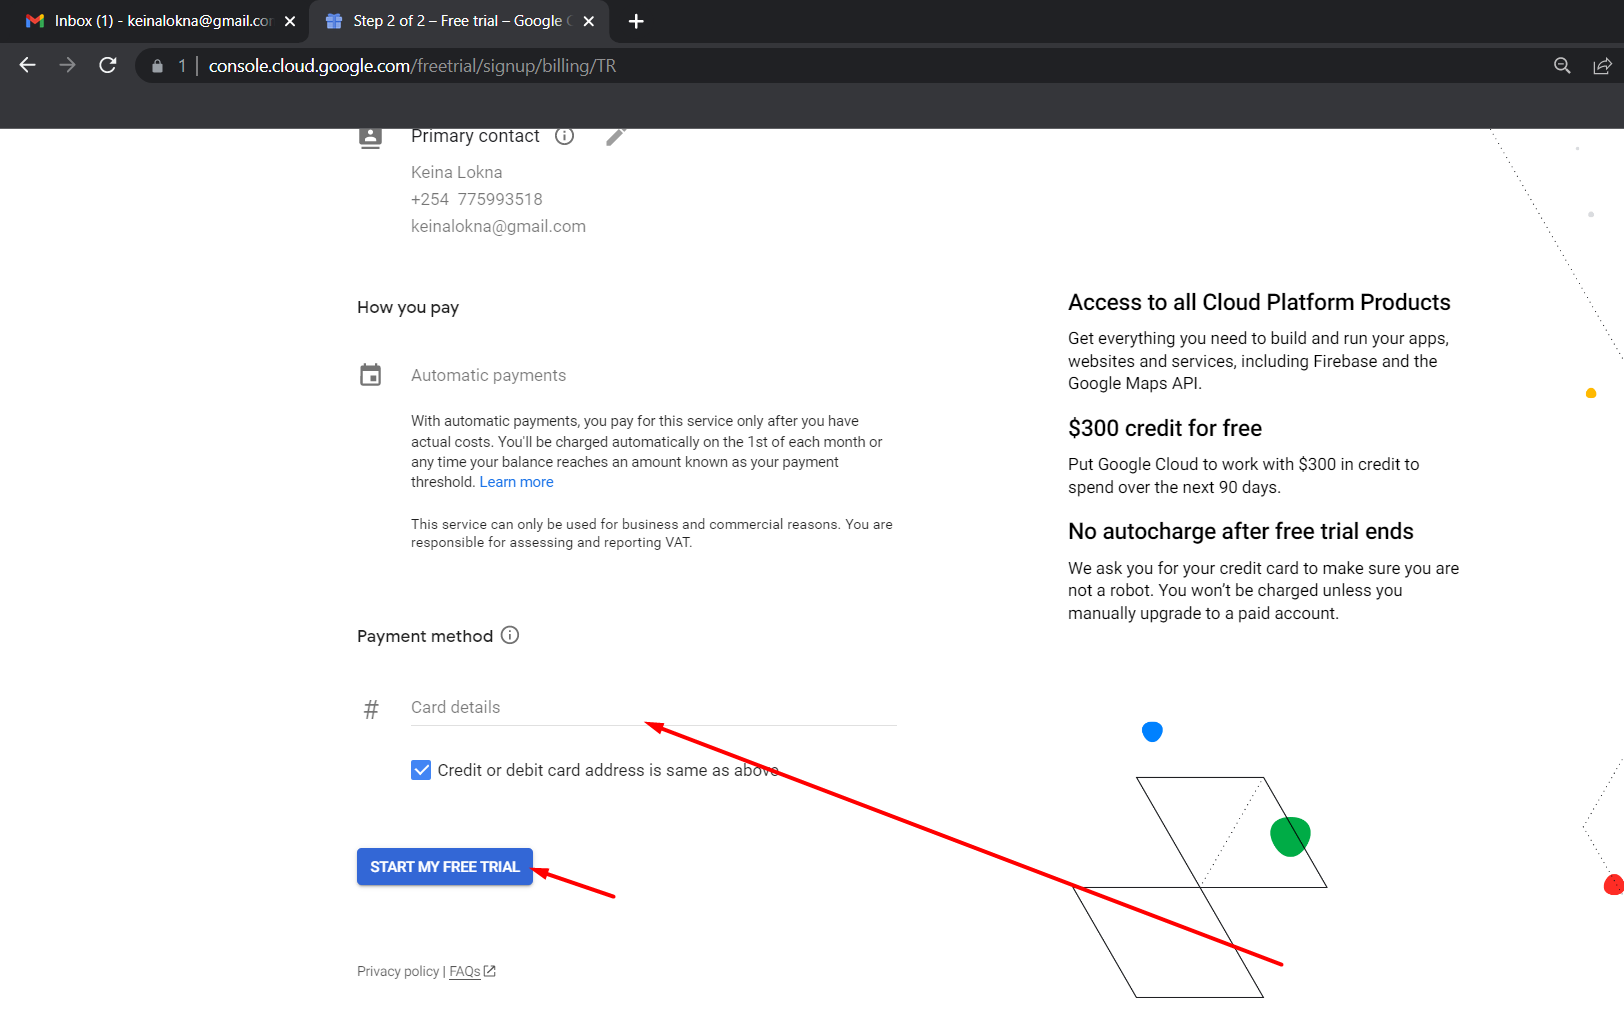1624x1018 pixels.
Task: Click the $300 credit for free heading
Action: point(1165,428)
